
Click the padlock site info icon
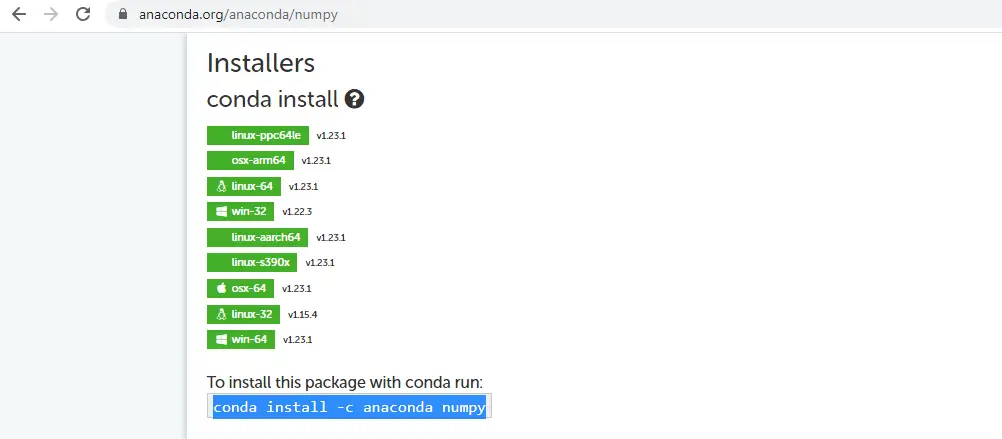123,14
